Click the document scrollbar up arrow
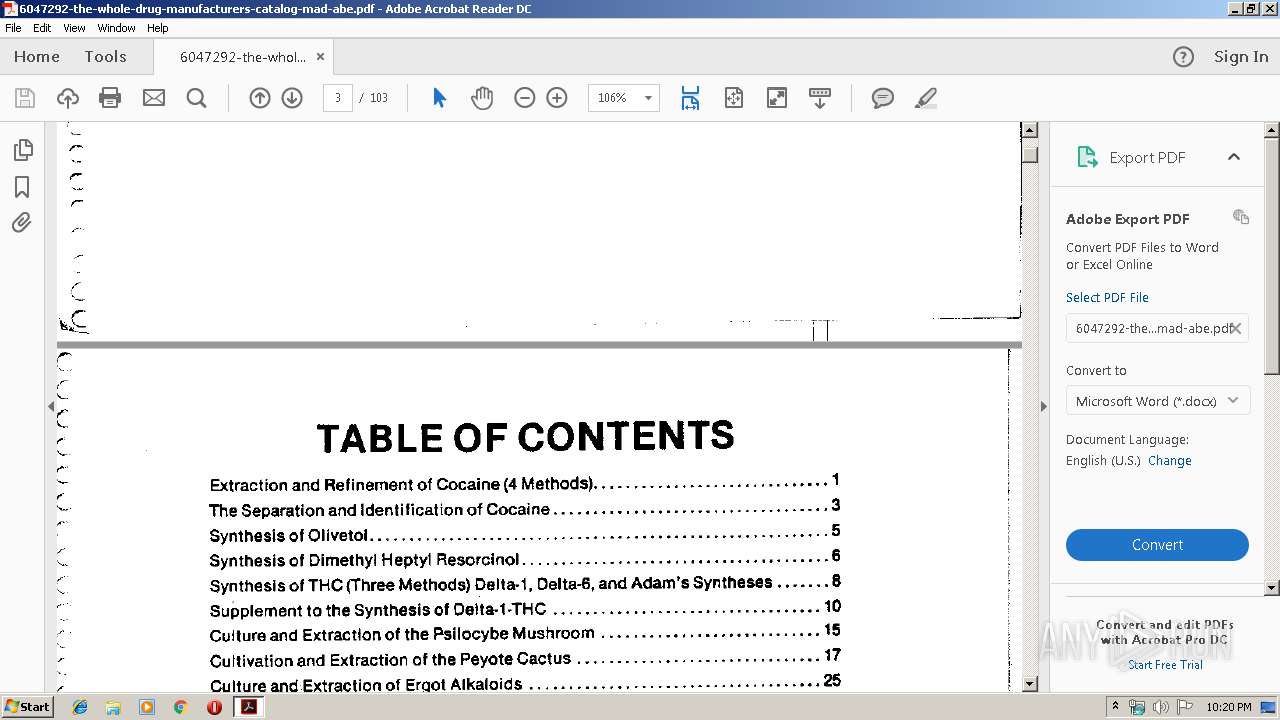This screenshot has width=1280, height=720. [1030, 130]
